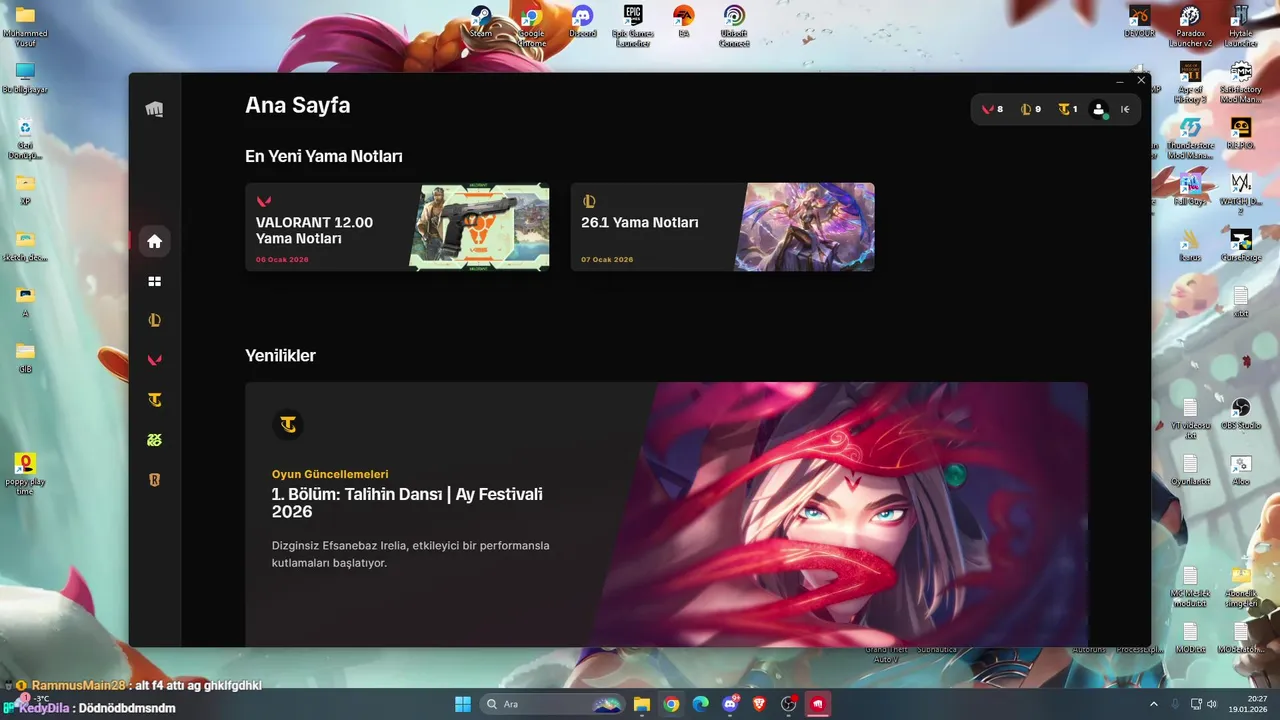1280x720 pixels.
Task: Collapse the side panel with the arrow icon
Action: 1125,110
